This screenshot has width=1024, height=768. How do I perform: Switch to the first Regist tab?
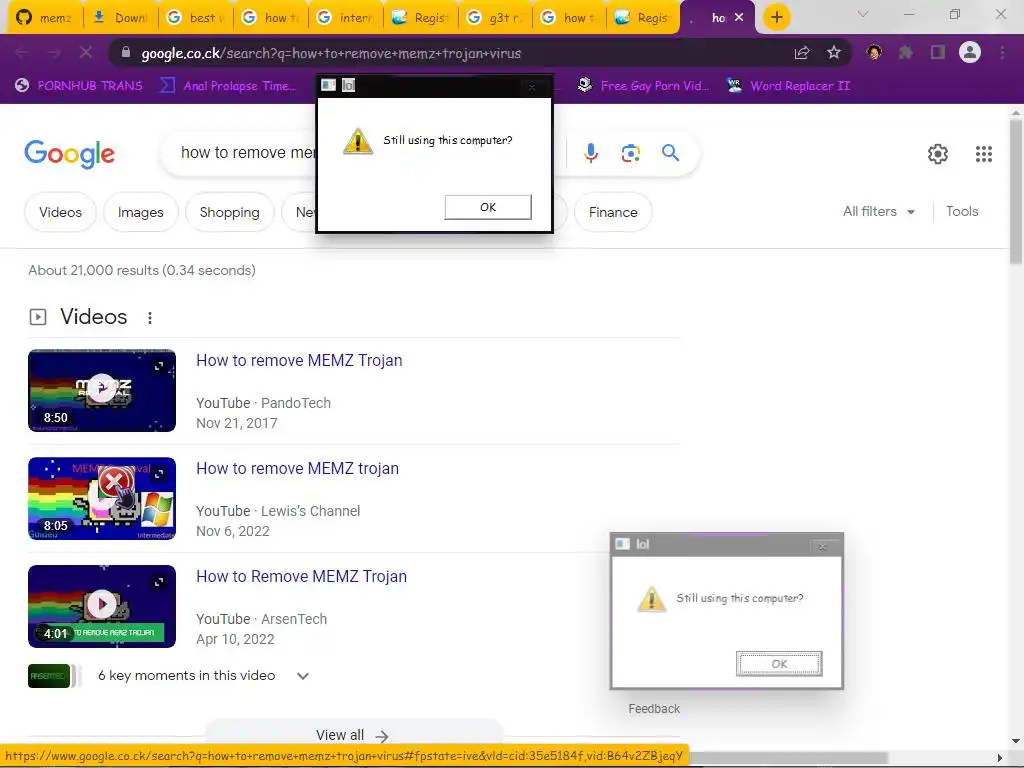(421, 18)
